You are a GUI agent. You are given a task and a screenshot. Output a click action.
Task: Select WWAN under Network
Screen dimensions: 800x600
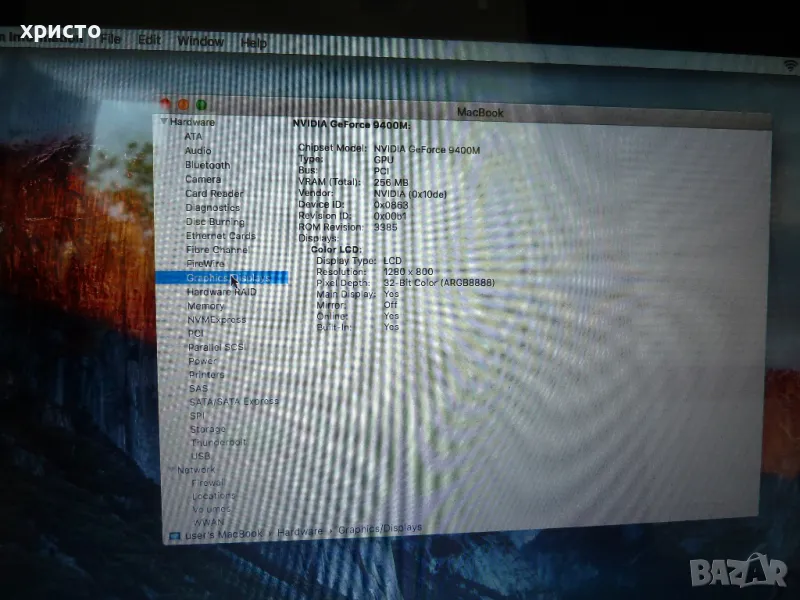209,522
